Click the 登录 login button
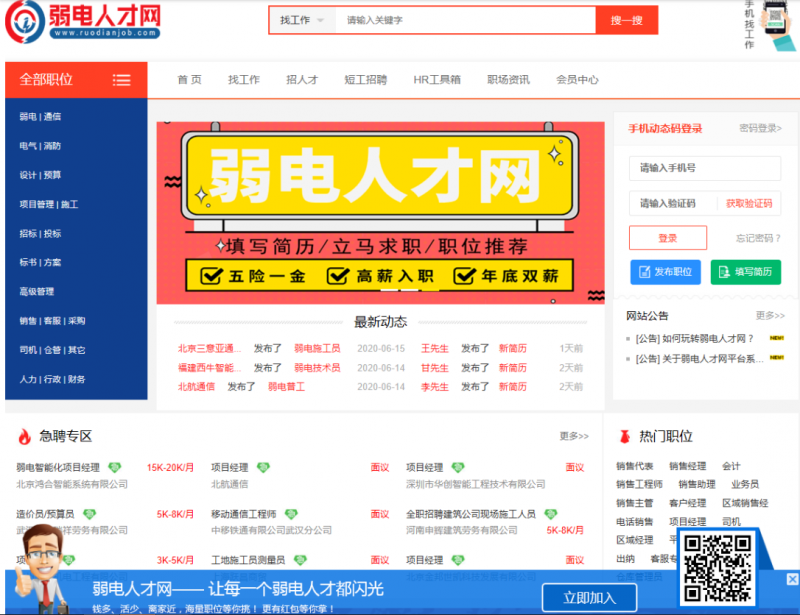The image size is (800, 615). coord(666,237)
